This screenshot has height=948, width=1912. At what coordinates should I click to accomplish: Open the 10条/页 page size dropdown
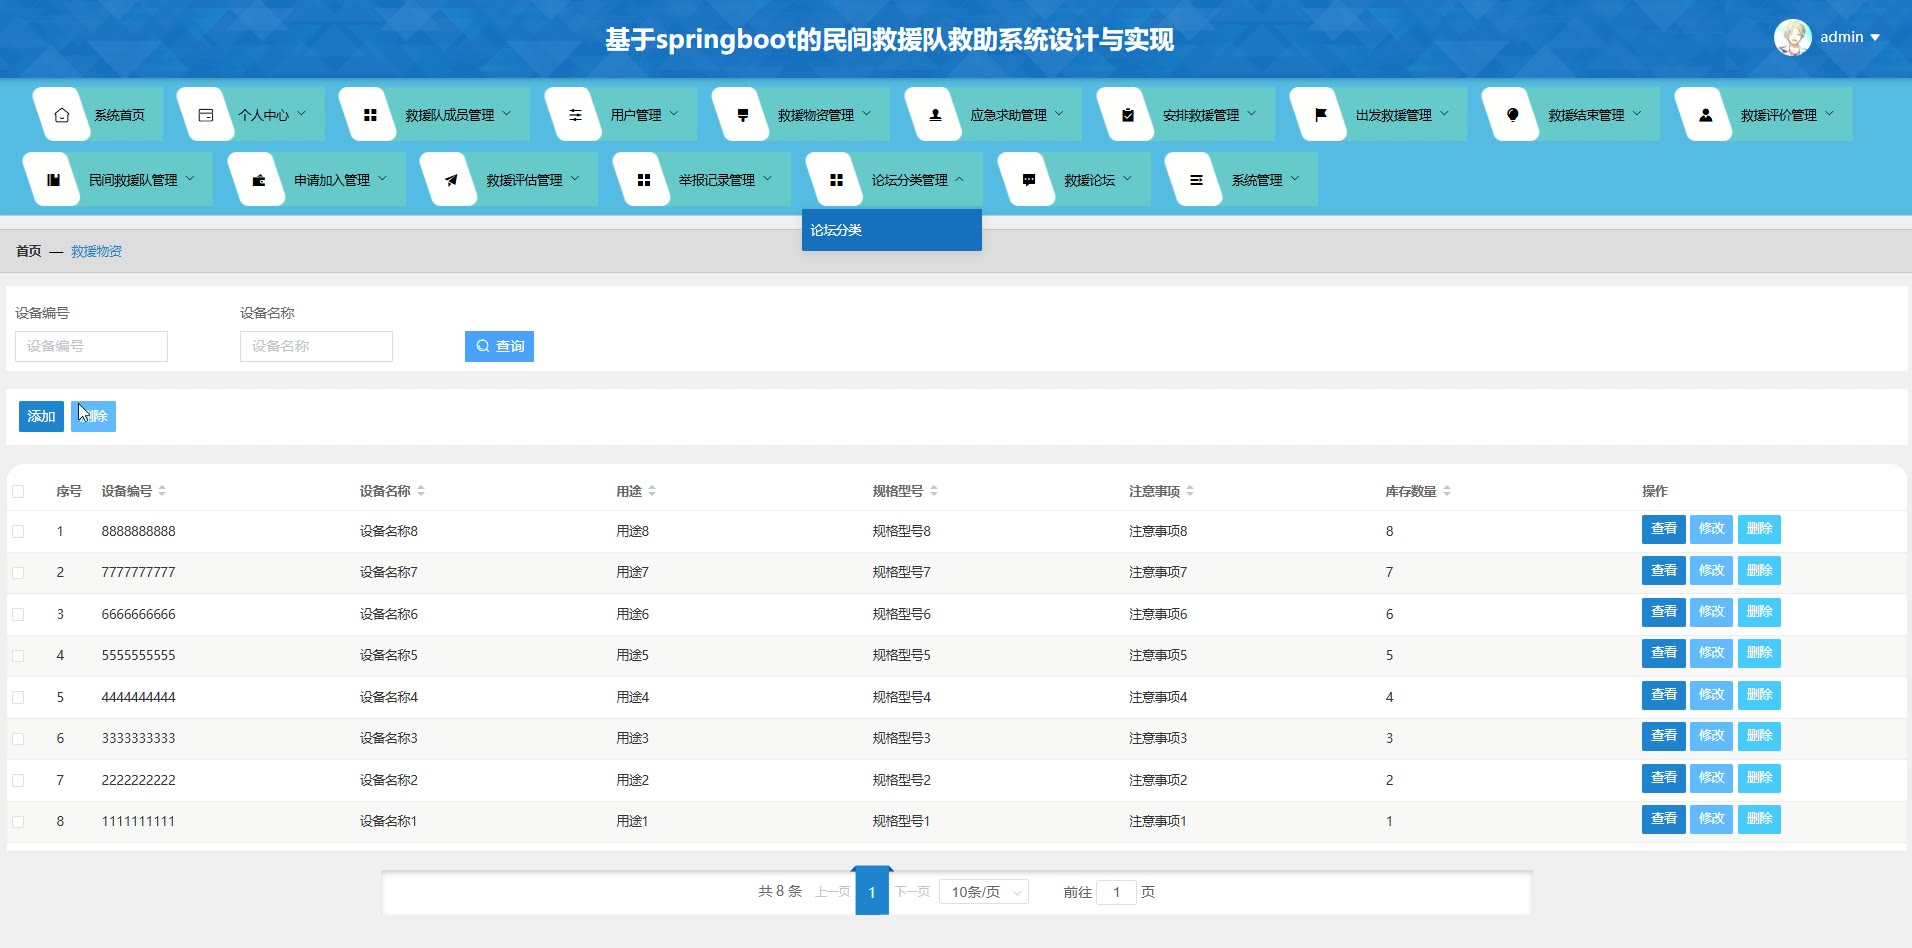coord(983,892)
